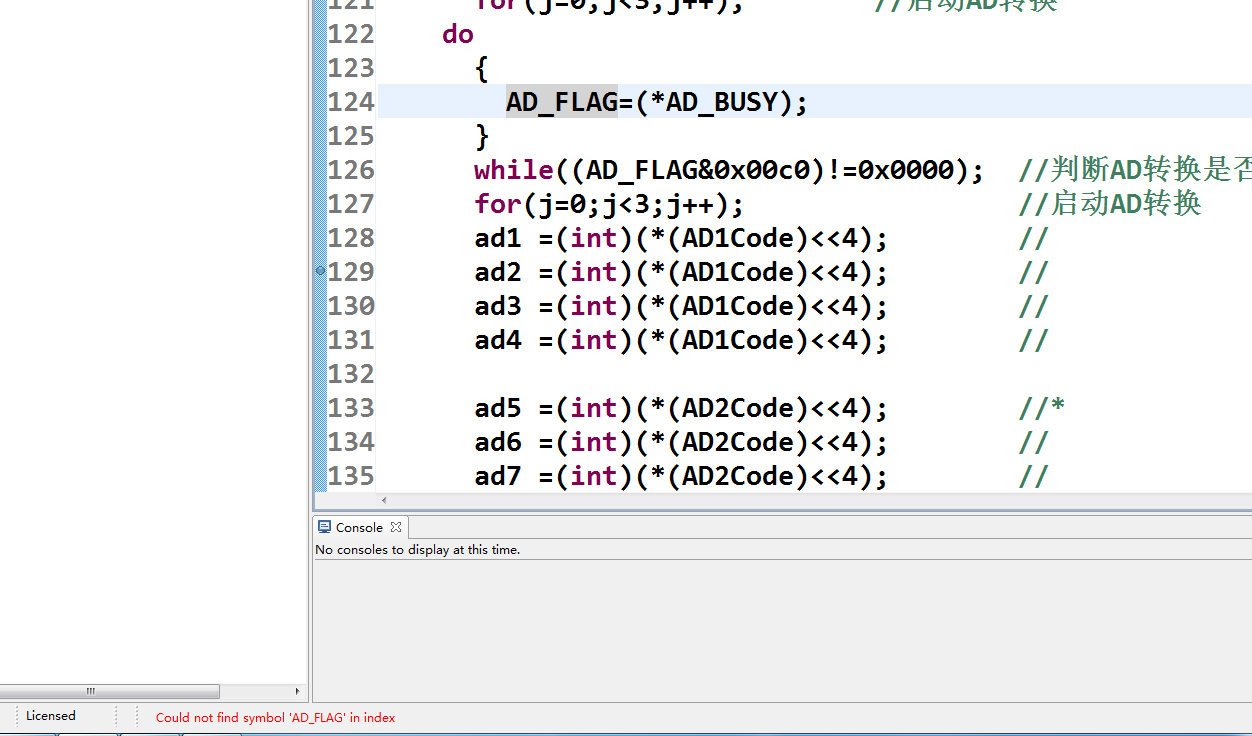Screen dimensions: 1252x736
Task: Click line number 132 of the blank line
Action: [351, 374]
